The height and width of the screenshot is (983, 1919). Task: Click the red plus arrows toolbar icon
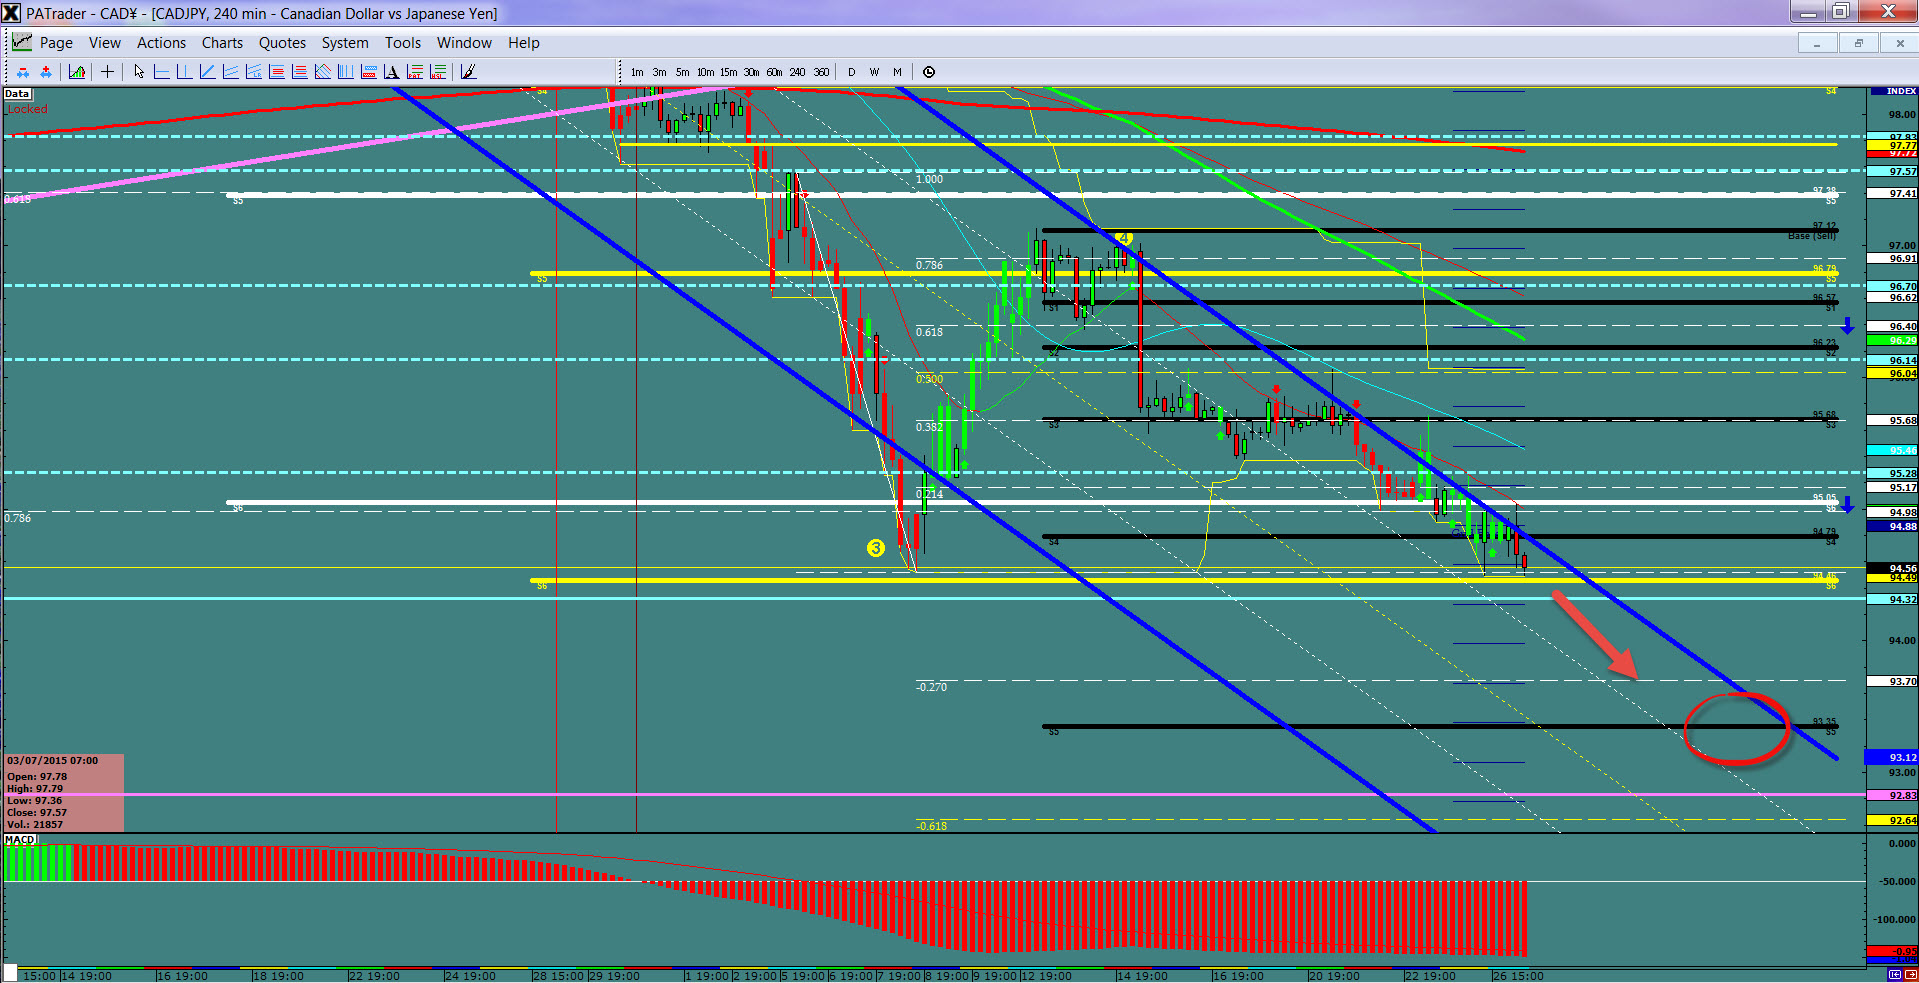(x=46, y=71)
